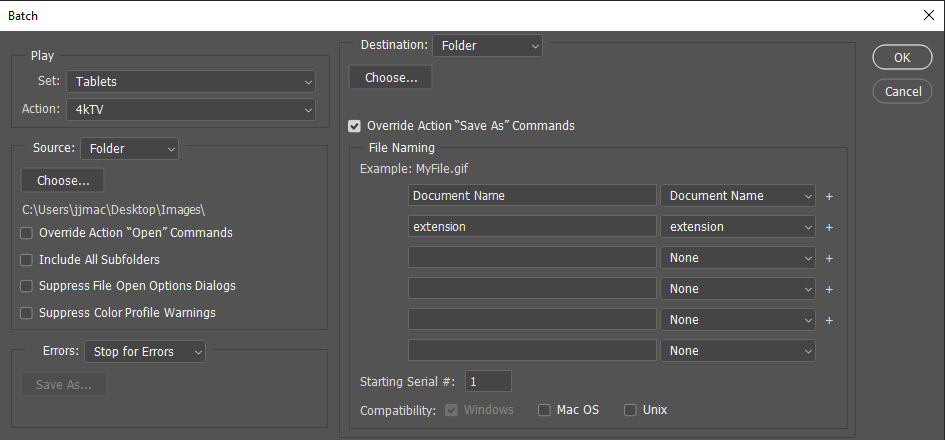Click the Starting Serial number field

click(x=488, y=381)
